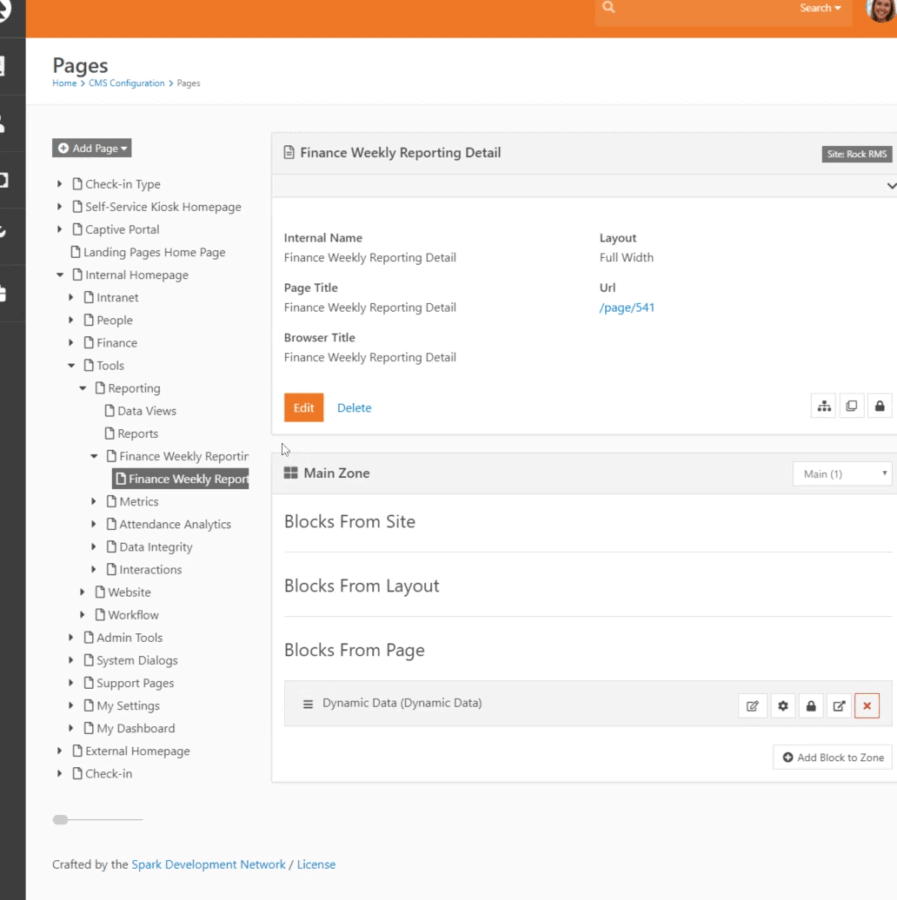Select the highlighted Finance Weekly Reporting Detail item
The width and height of the screenshot is (897, 900).
click(181, 479)
